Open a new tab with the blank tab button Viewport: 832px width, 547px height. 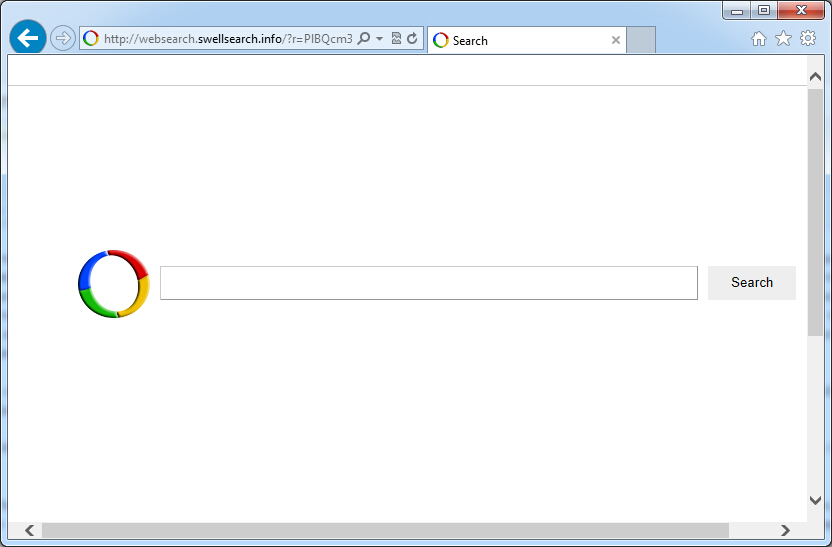tap(641, 40)
